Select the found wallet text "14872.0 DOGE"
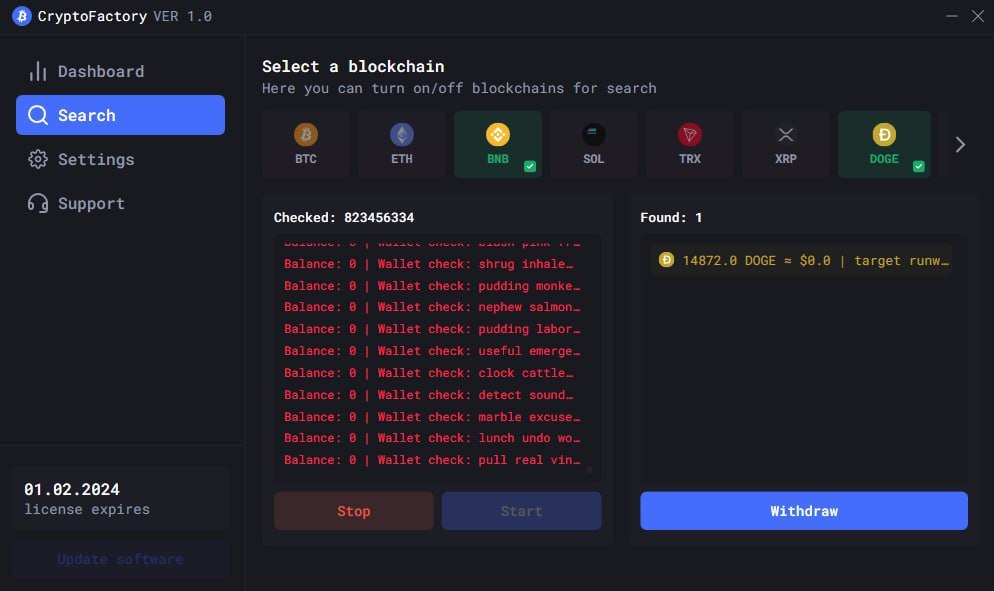994x591 pixels. tap(729, 261)
